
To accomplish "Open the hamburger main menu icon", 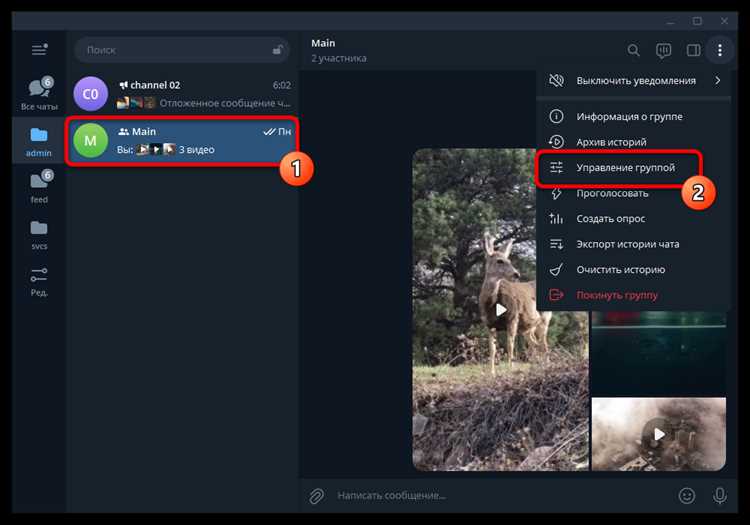I will pyautogui.click(x=39, y=49).
